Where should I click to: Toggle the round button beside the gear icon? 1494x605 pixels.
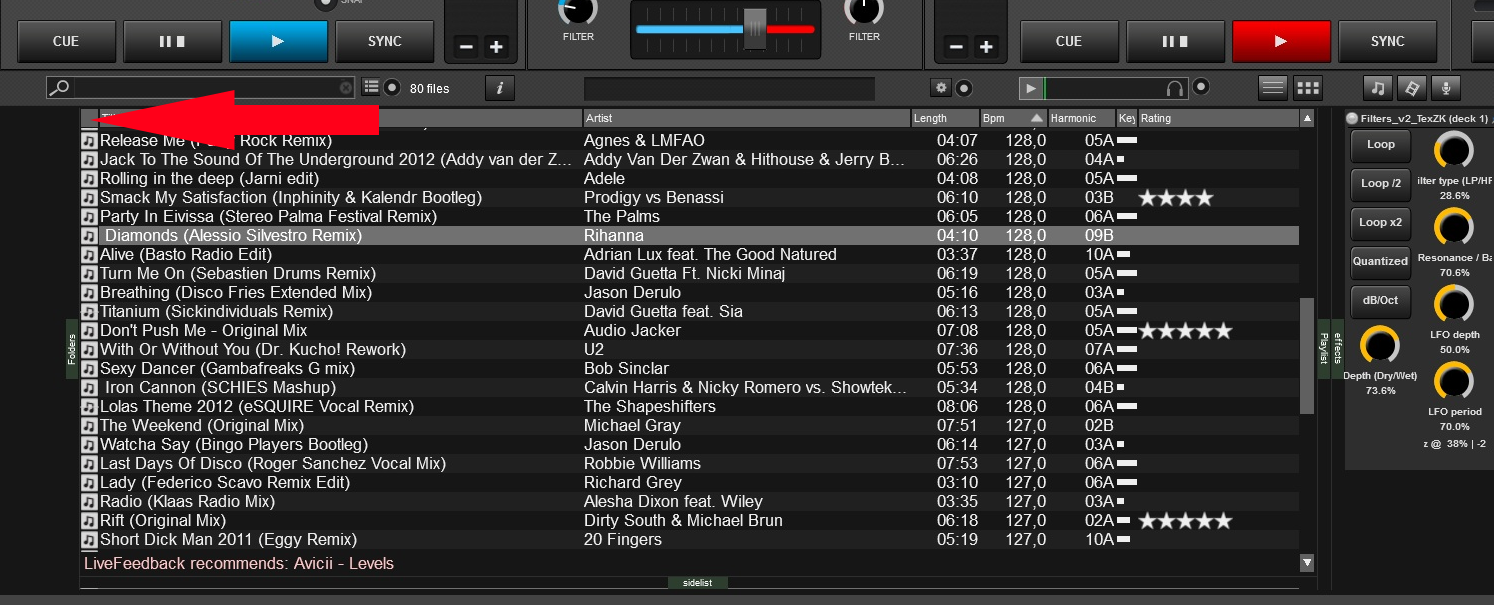pyautogui.click(x=964, y=88)
